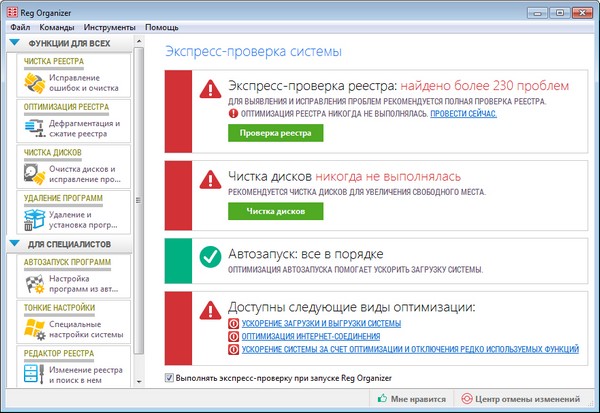Select the Чистка дисков sidebar icon
This screenshot has height=413, width=600.
[31, 175]
